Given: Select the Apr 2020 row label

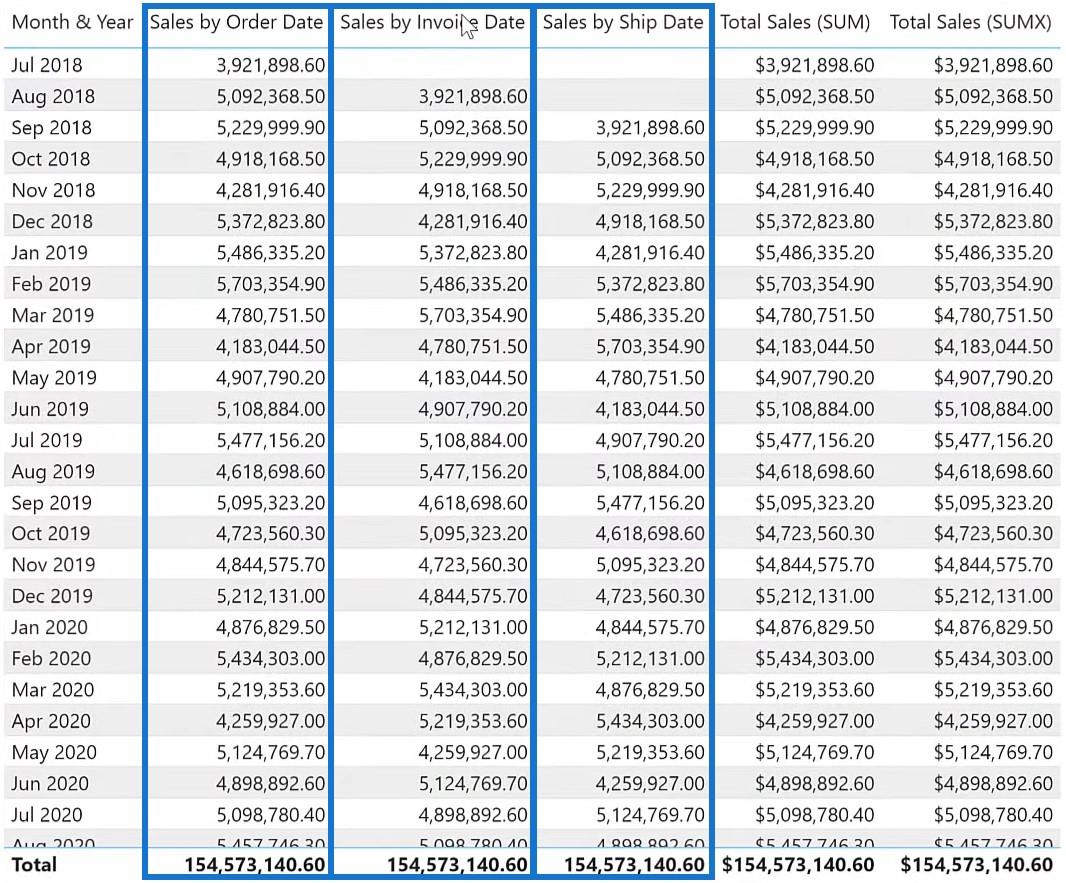Looking at the screenshot, I should (x=51, y=721).
